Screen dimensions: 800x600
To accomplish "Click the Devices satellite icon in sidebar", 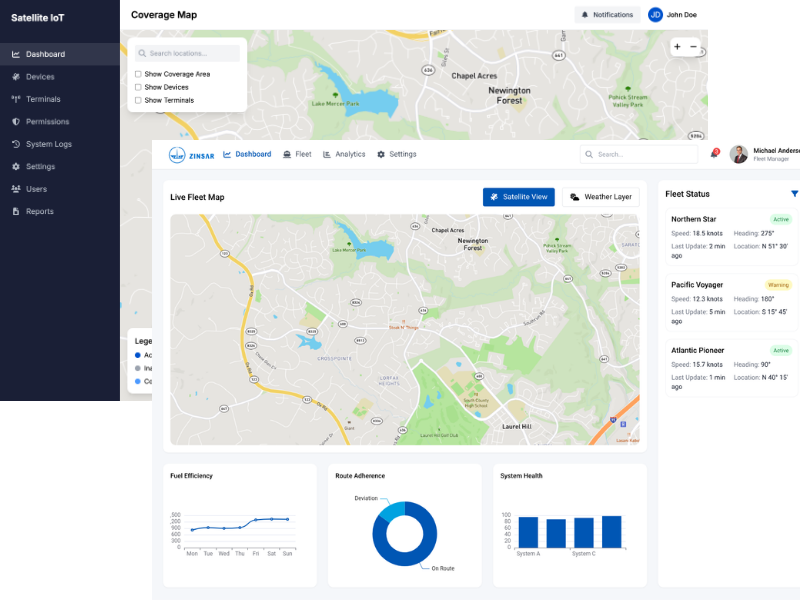I will 16,77.
